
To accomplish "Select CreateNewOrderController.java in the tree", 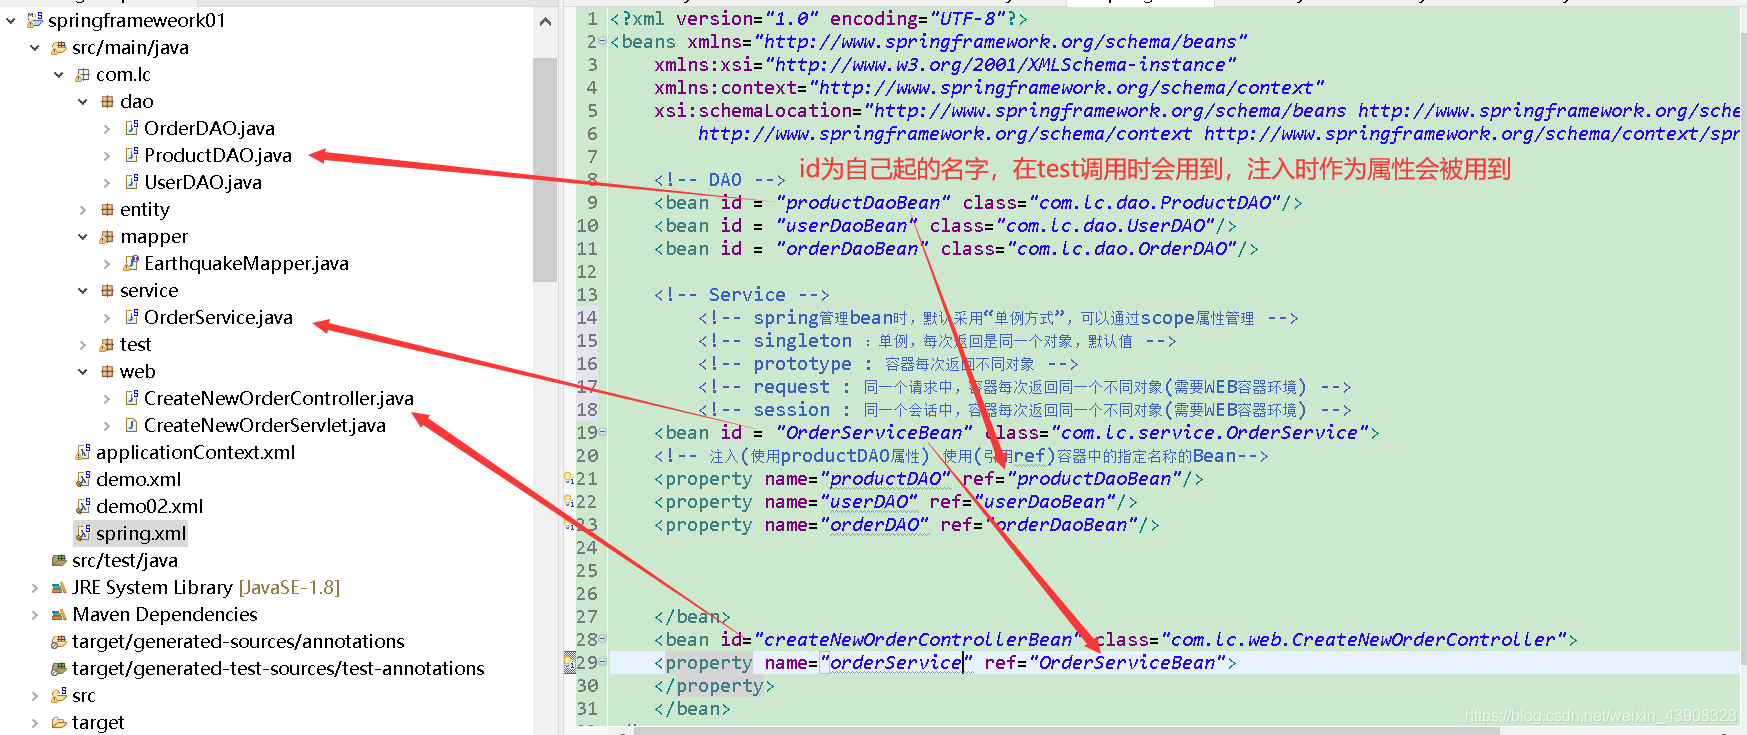I will tap(279, 398).
